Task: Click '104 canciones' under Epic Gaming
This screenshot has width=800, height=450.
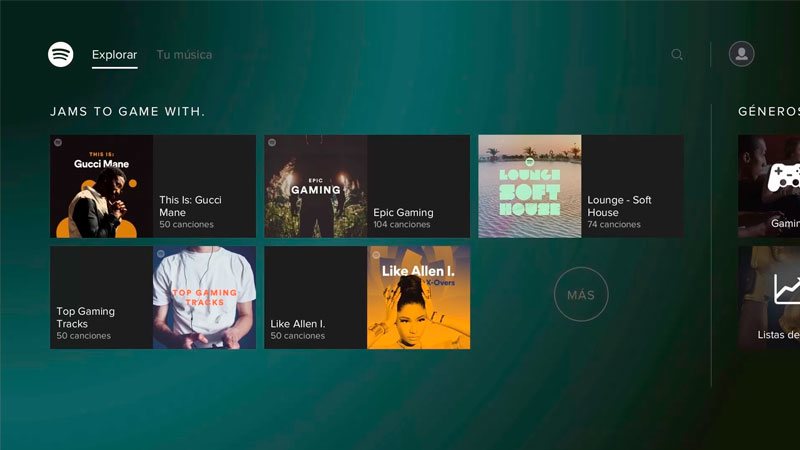Action: pyautogui.click(x=402, y=224)
